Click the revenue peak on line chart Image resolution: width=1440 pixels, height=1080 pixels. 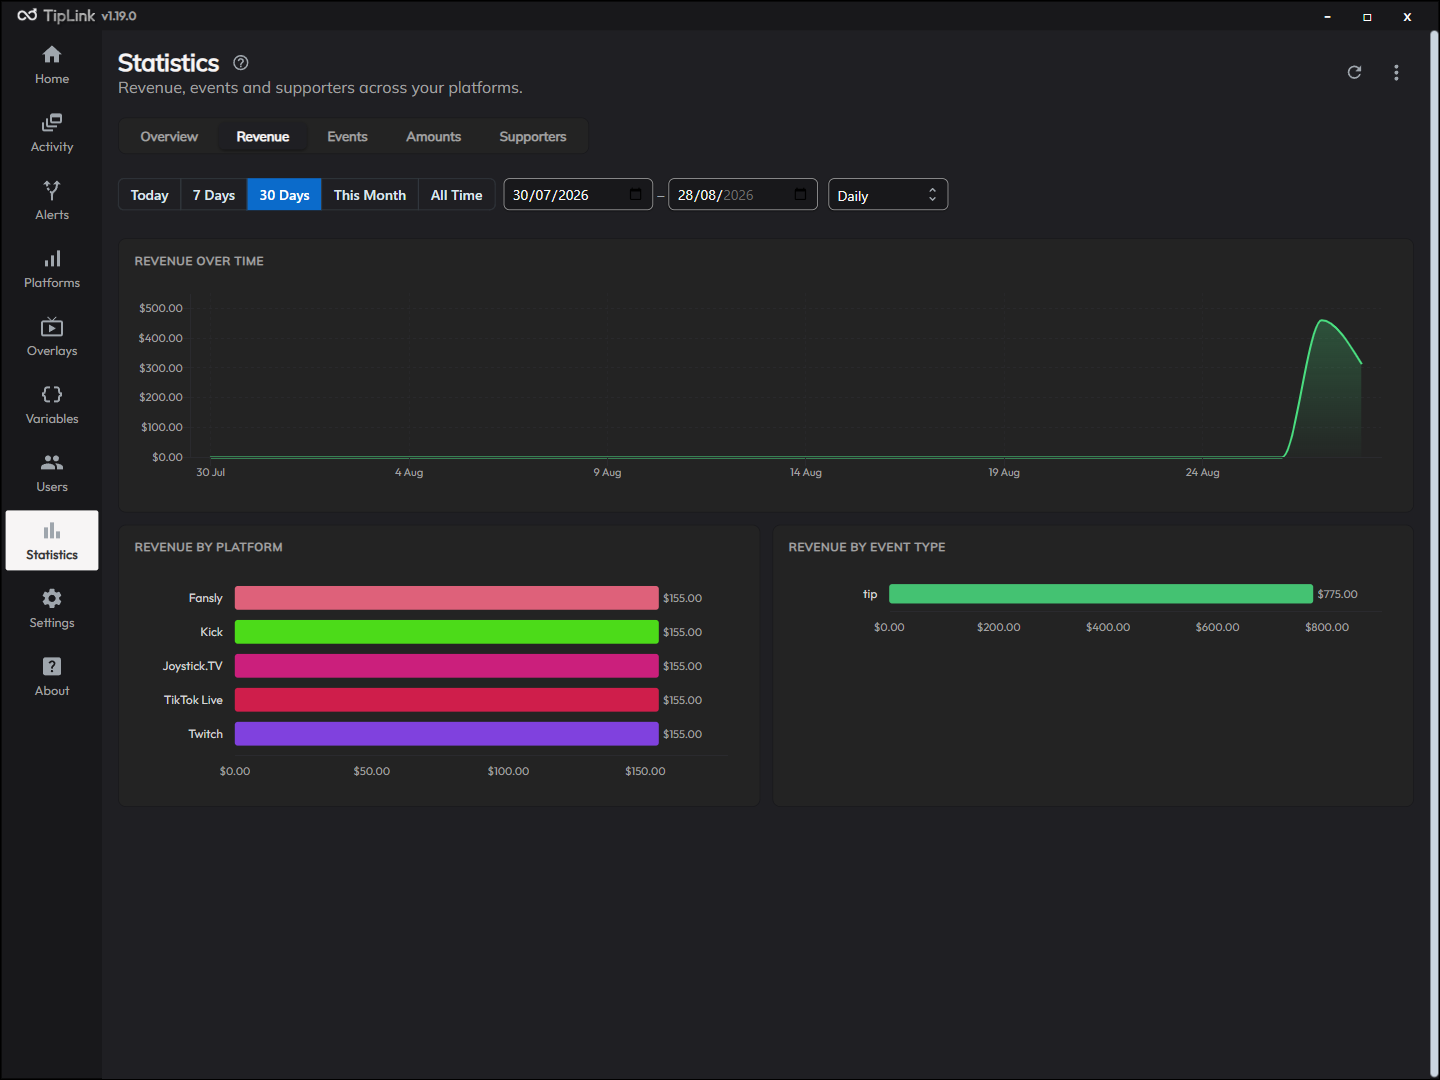point(1323,320)
